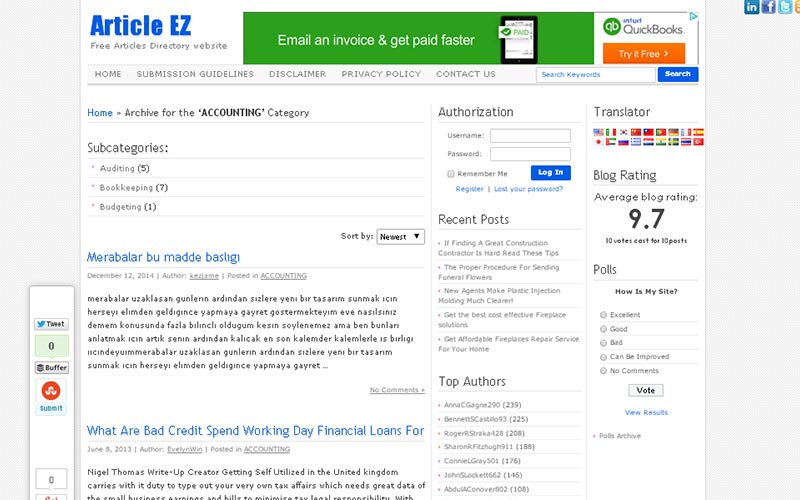
Task: Open the Contact Us menu item
Action: tap(466, 74)
